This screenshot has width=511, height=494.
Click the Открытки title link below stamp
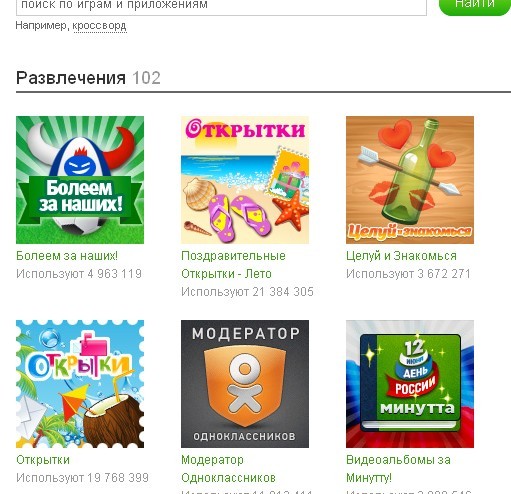point(43,460)
